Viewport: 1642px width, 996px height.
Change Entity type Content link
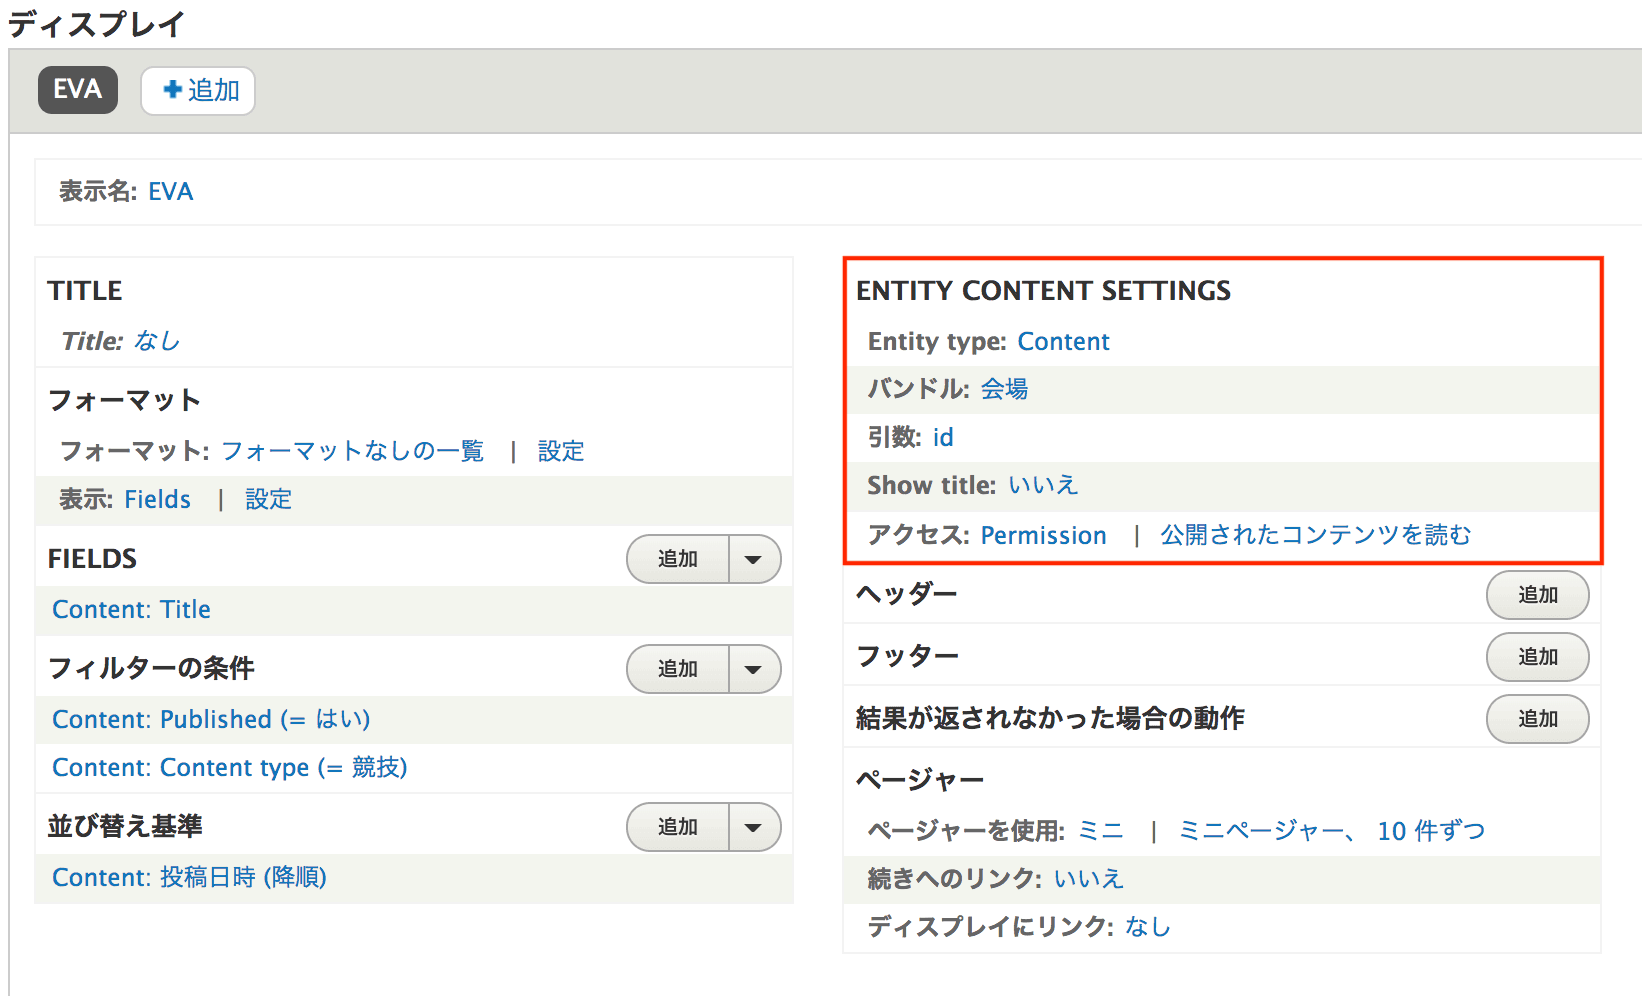pos(1063,342)
